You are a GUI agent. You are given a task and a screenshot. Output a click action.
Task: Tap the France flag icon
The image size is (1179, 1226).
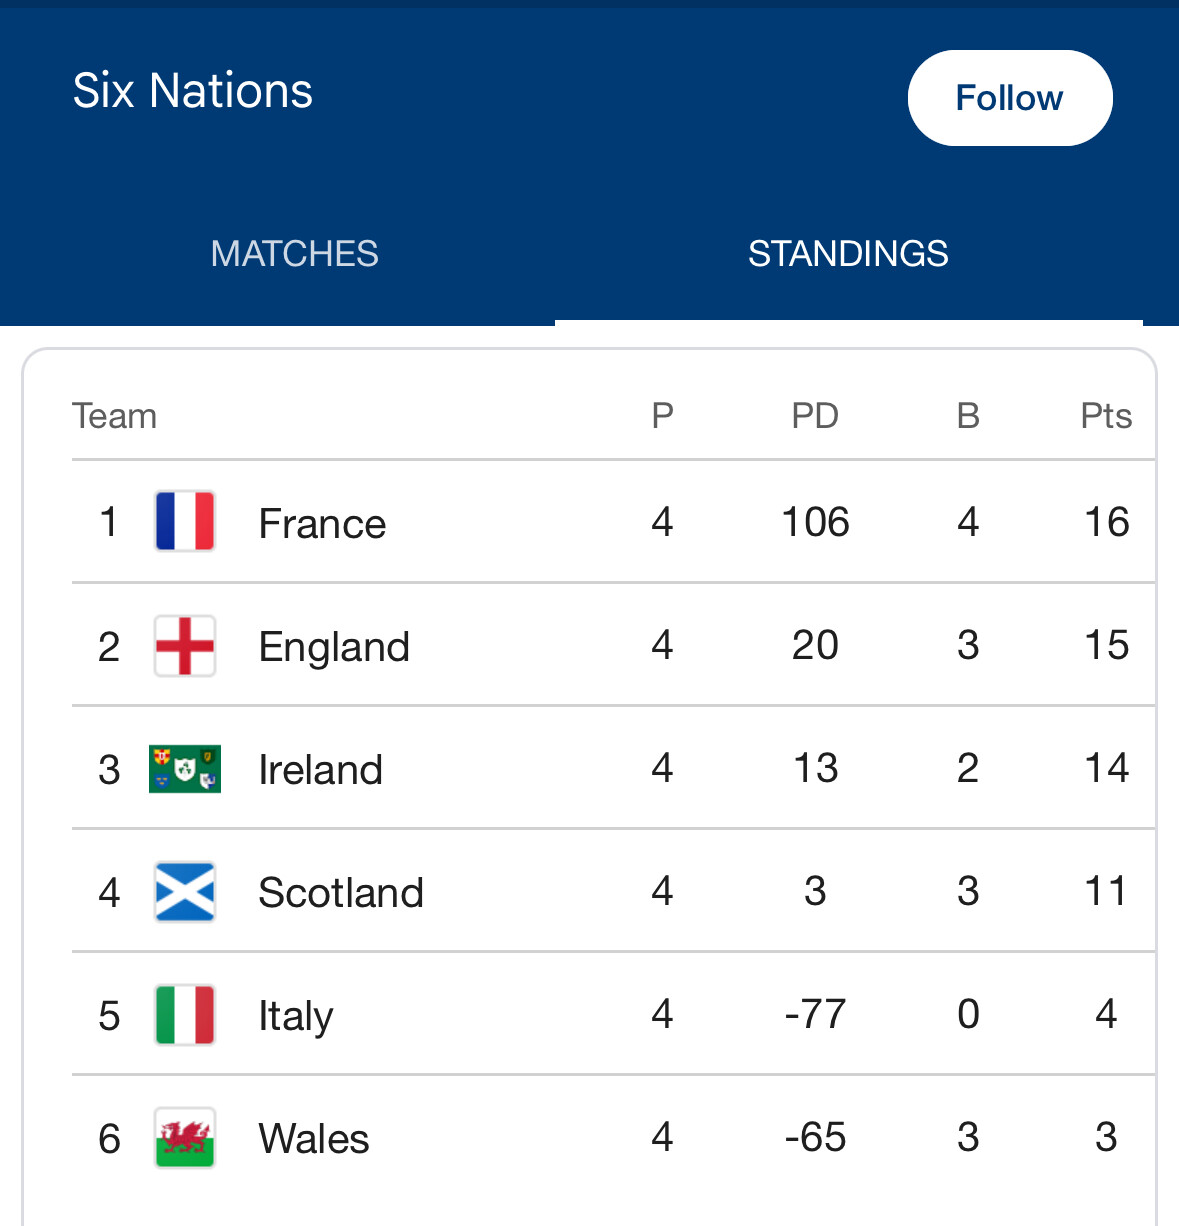coord(185,521)
